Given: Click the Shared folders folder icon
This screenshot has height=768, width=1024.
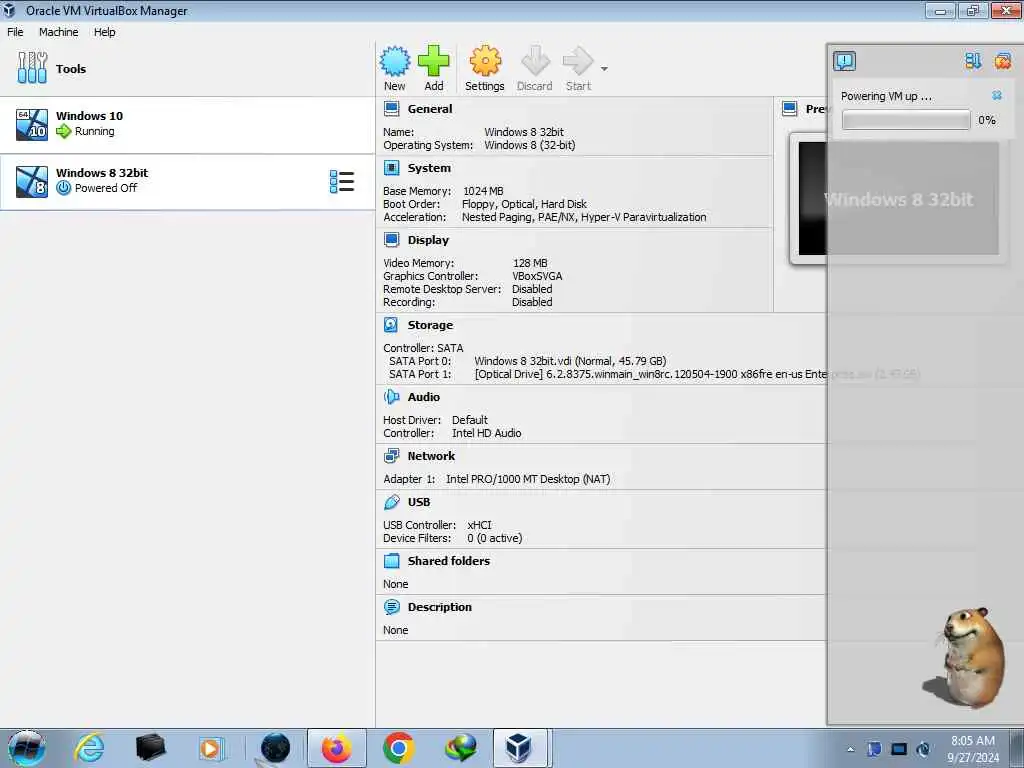Looking at the screenshot, I should point(391,560).
